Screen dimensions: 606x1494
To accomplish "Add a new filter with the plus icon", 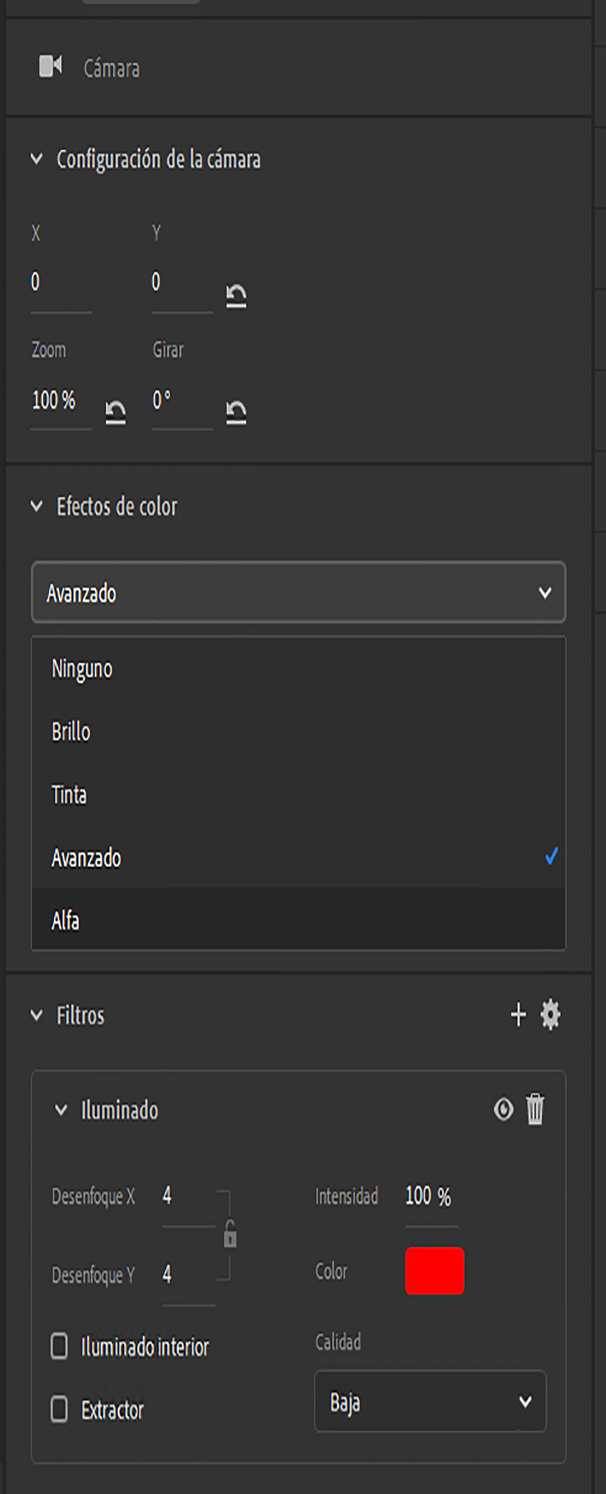I will click(519, 1015).
